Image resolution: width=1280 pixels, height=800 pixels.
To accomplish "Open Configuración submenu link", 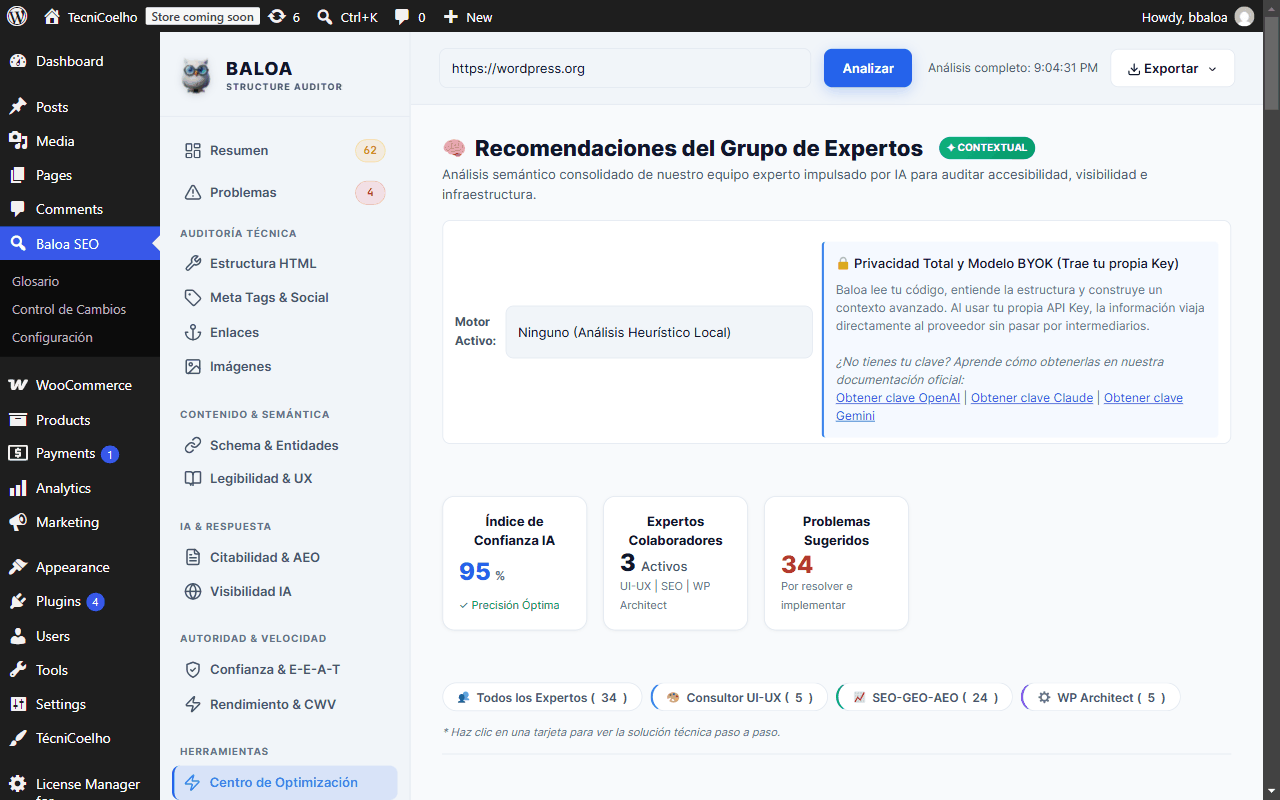I will 52,337.
